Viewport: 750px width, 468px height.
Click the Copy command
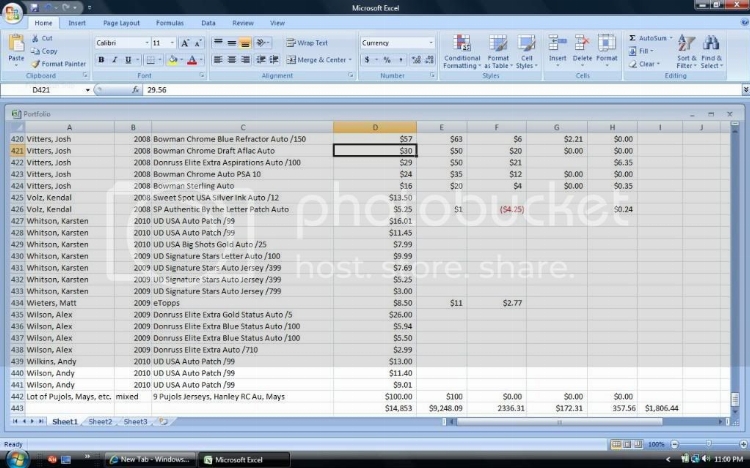click(44, 51)
